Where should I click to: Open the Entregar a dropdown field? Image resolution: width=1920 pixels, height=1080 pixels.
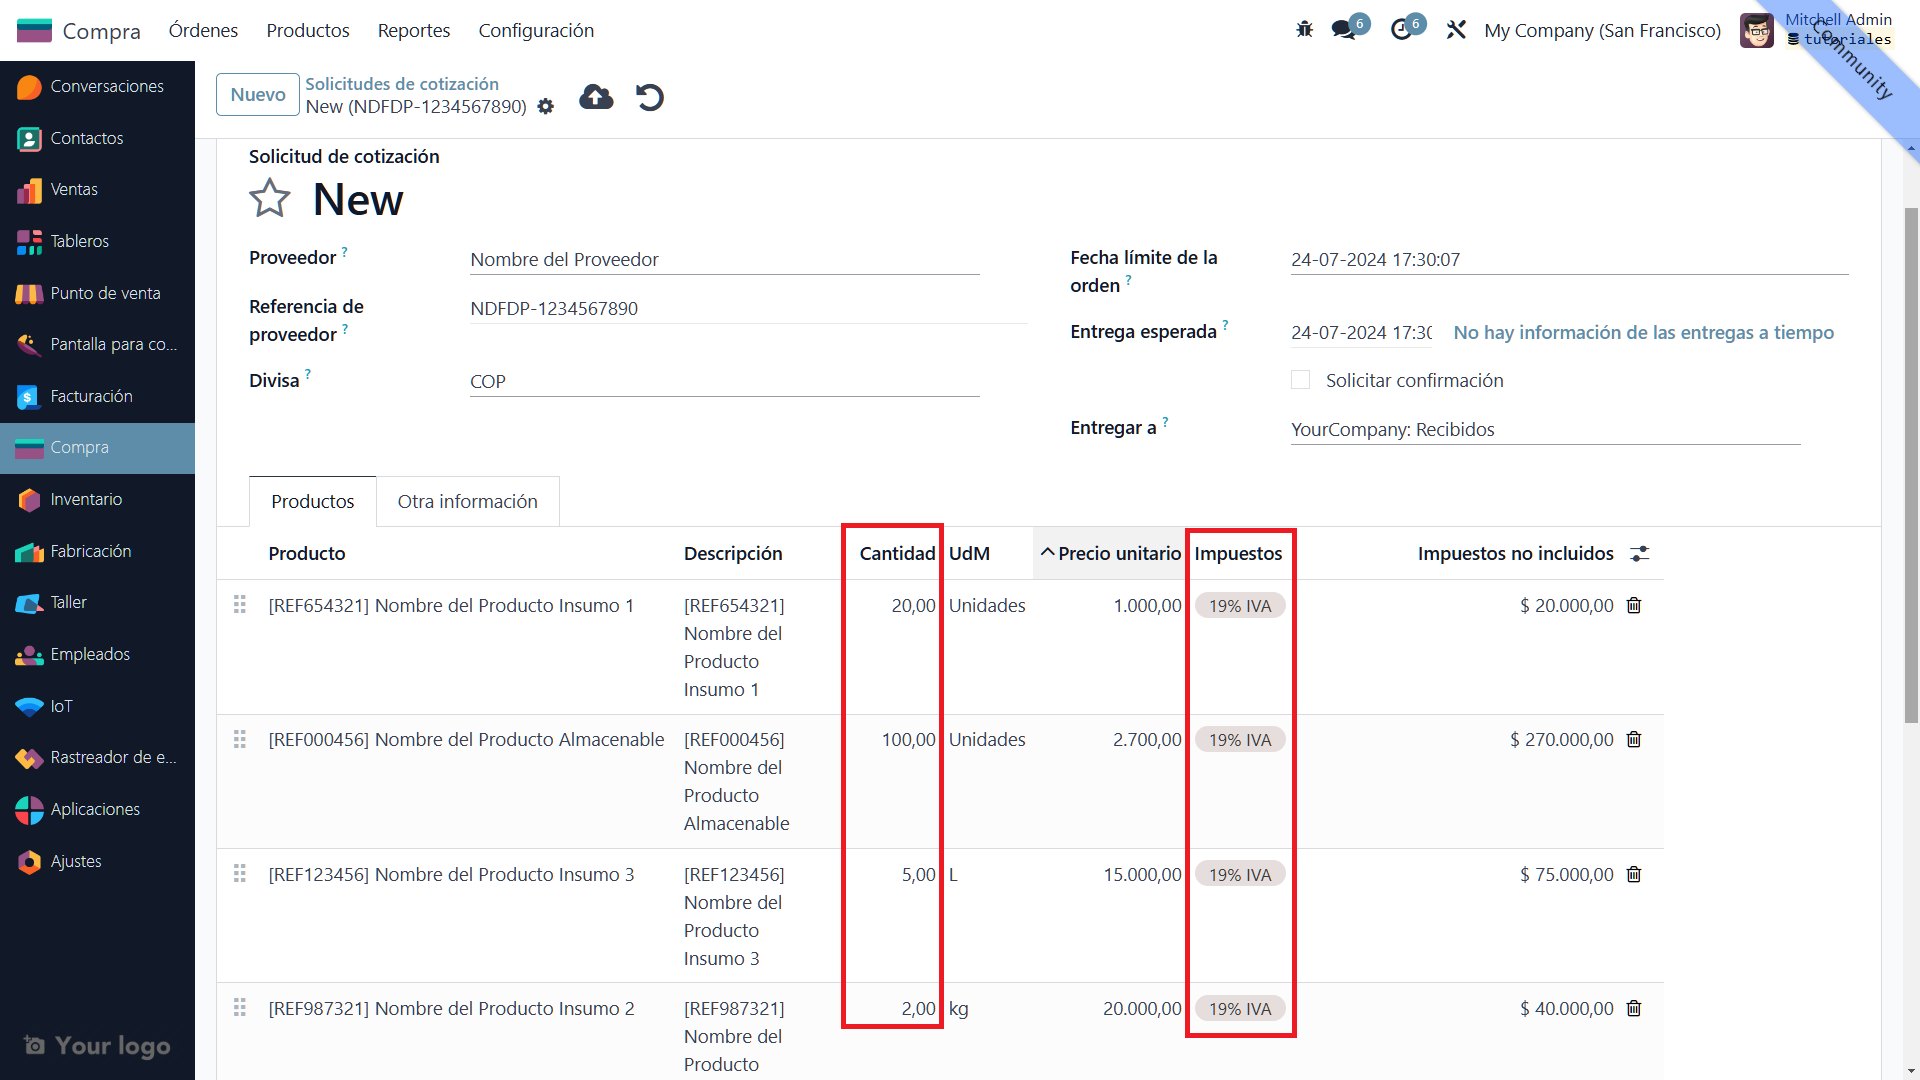[1544, 429]
